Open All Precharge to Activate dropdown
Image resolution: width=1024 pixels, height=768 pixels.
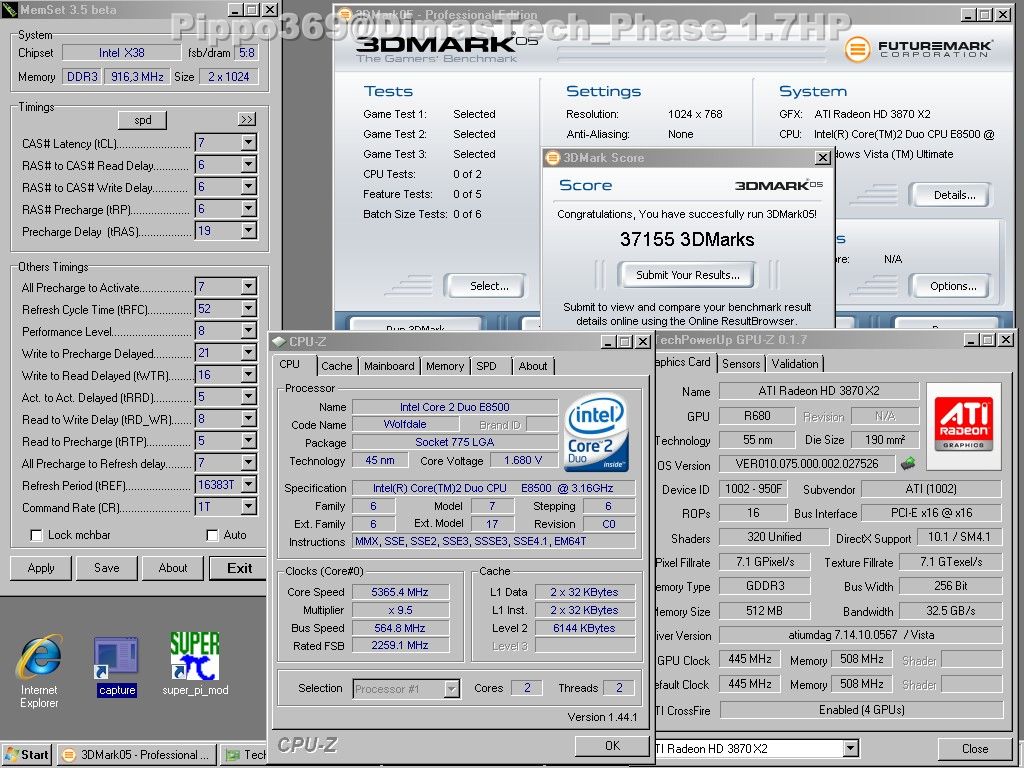[x=248, y=286]
